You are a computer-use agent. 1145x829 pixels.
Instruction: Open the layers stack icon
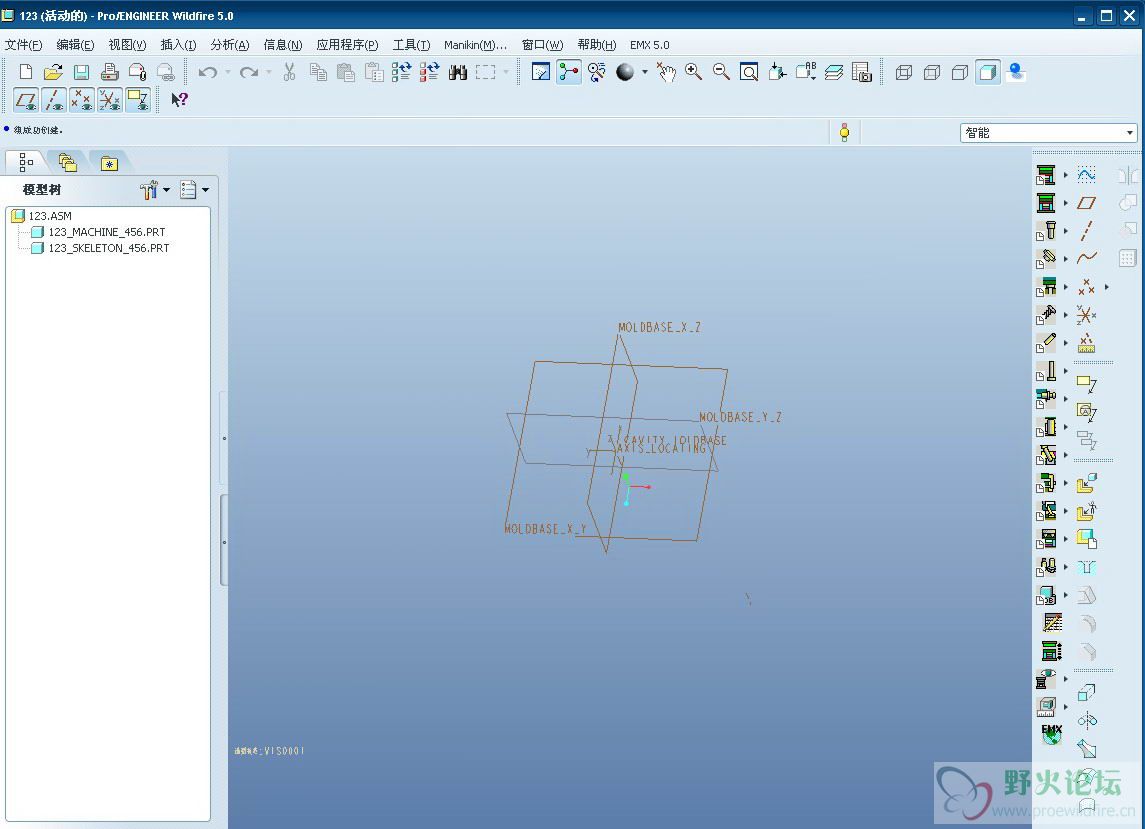(x=833, y=72)
